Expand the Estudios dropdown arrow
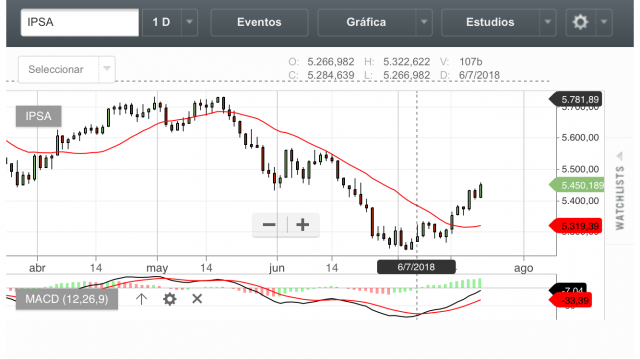This screenshot has height=360, width=640. 548,22
